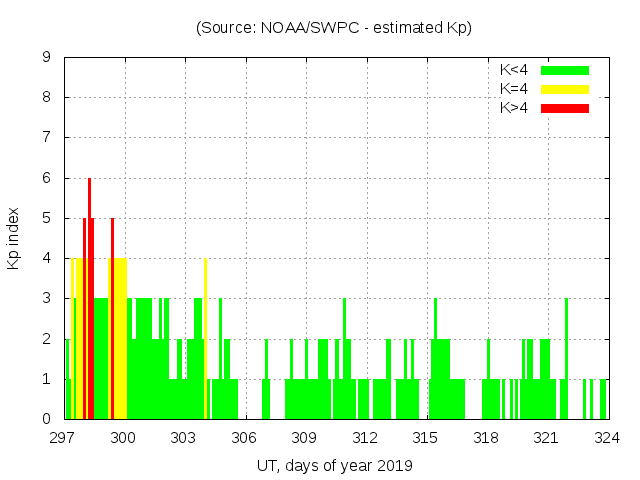The width and height of the screenshot is (640, 480).
Task: Click the green K<4 legend swatch
Action: [x=565, y=70]
